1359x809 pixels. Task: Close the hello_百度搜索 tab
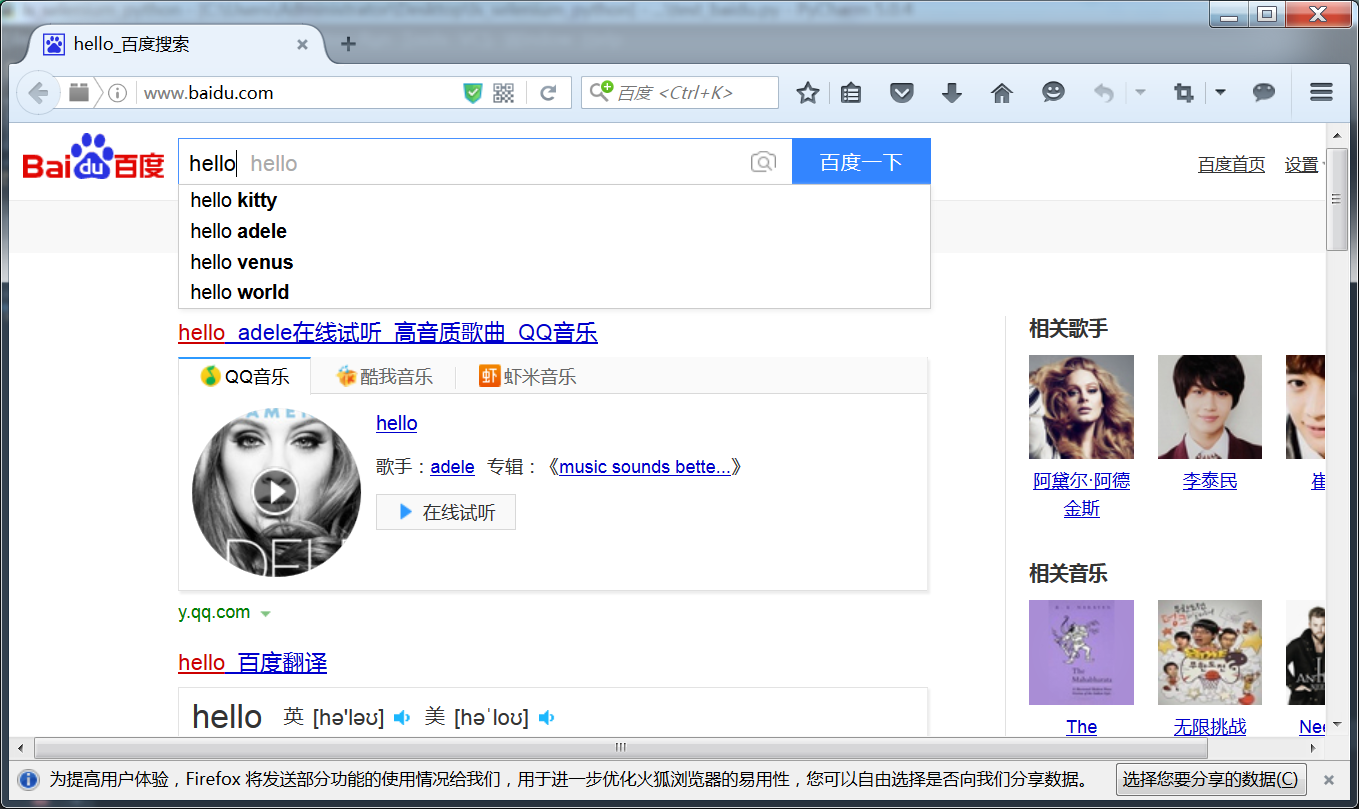(x=302, y=45)
